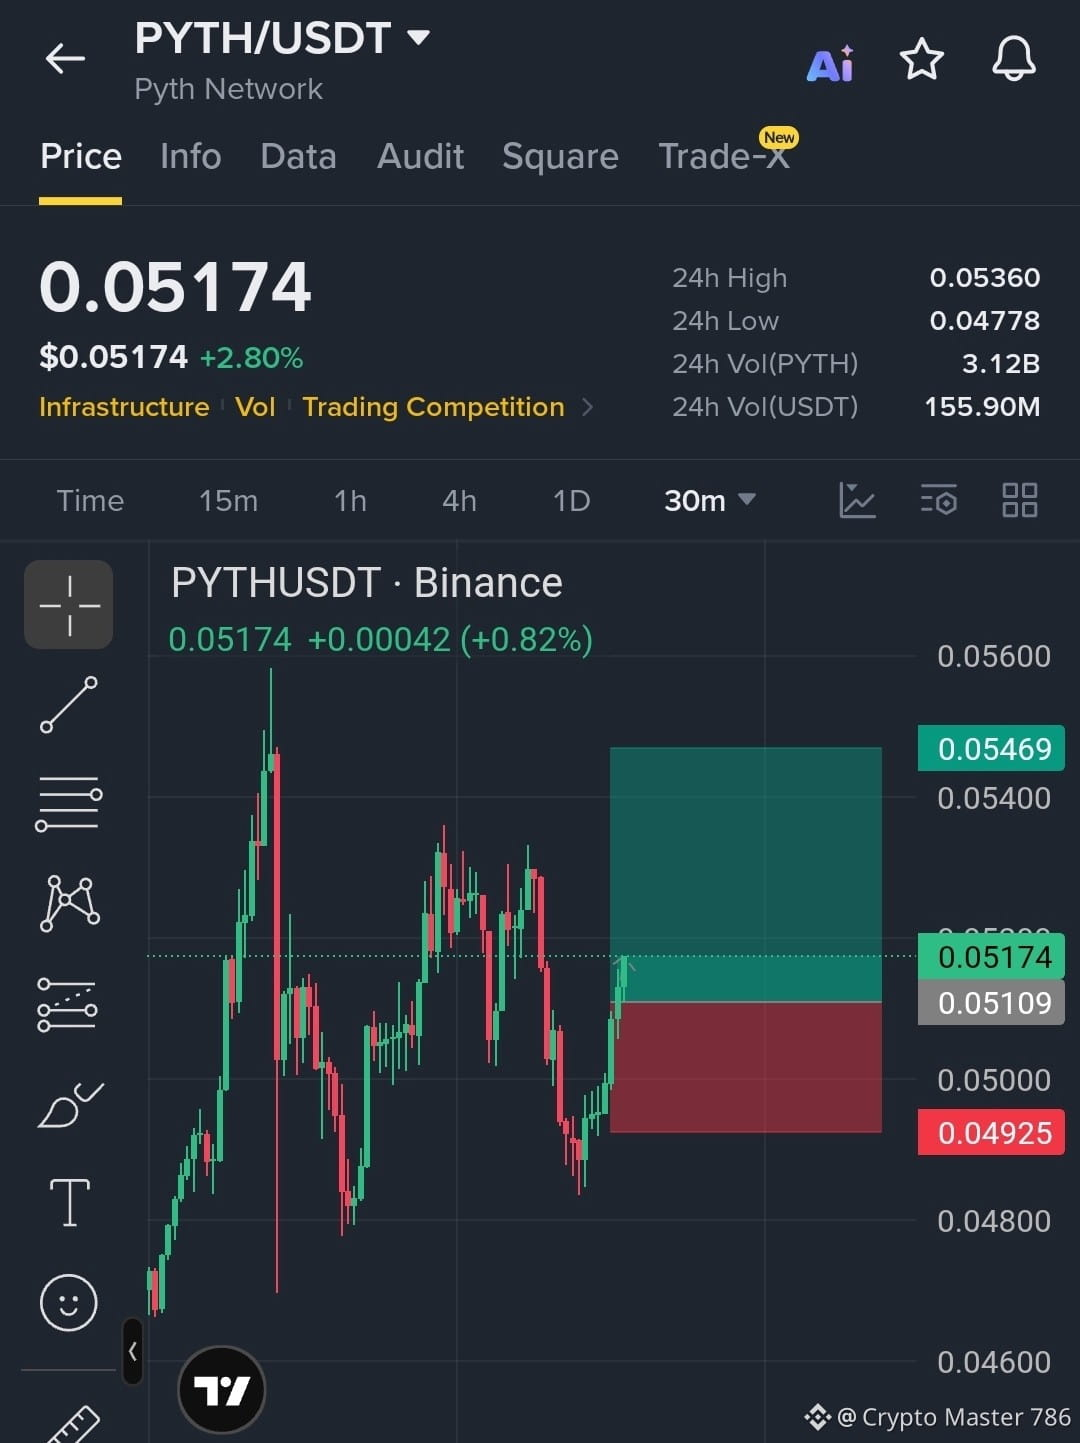The height and width of the screenshot is (1443, 1080).
Task: Open the 30m interval dropdown
Action: (x=710, y=500)
